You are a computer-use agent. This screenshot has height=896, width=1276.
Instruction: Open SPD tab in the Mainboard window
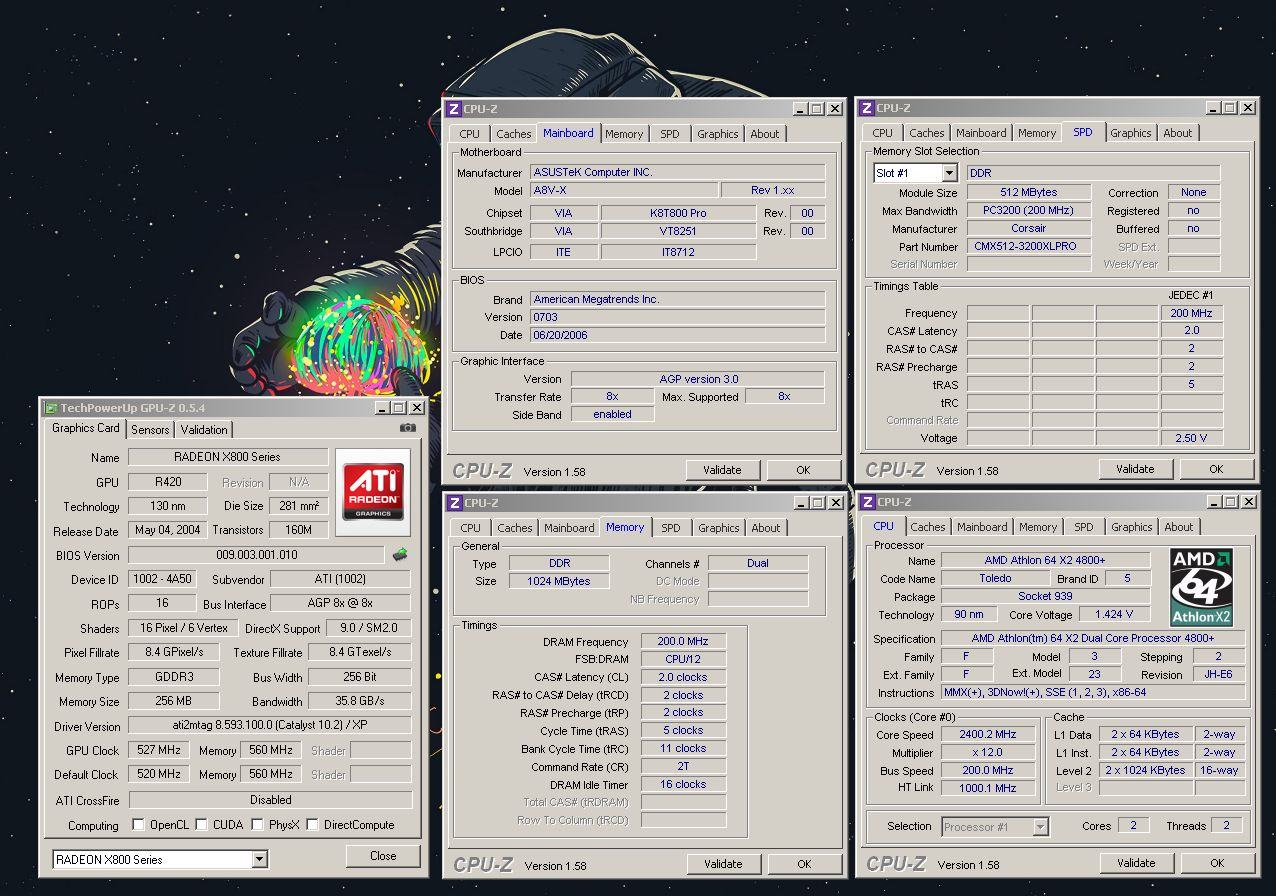pyautogui.click(x=670, y=134)
